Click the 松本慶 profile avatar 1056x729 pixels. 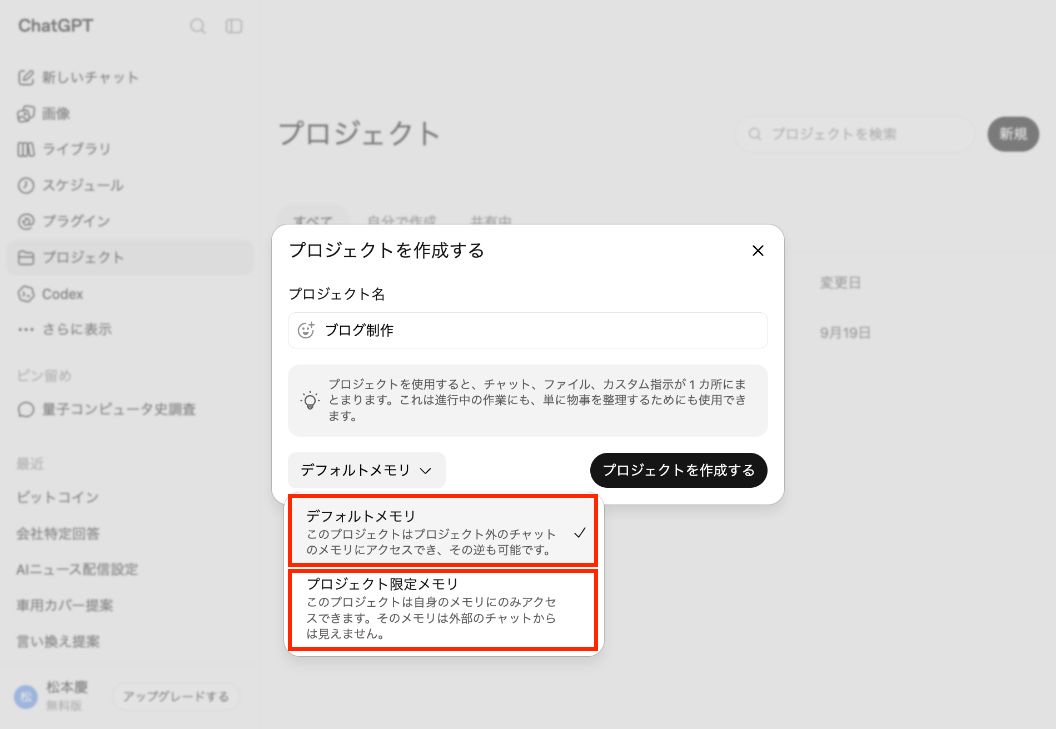tap(26, 696)
